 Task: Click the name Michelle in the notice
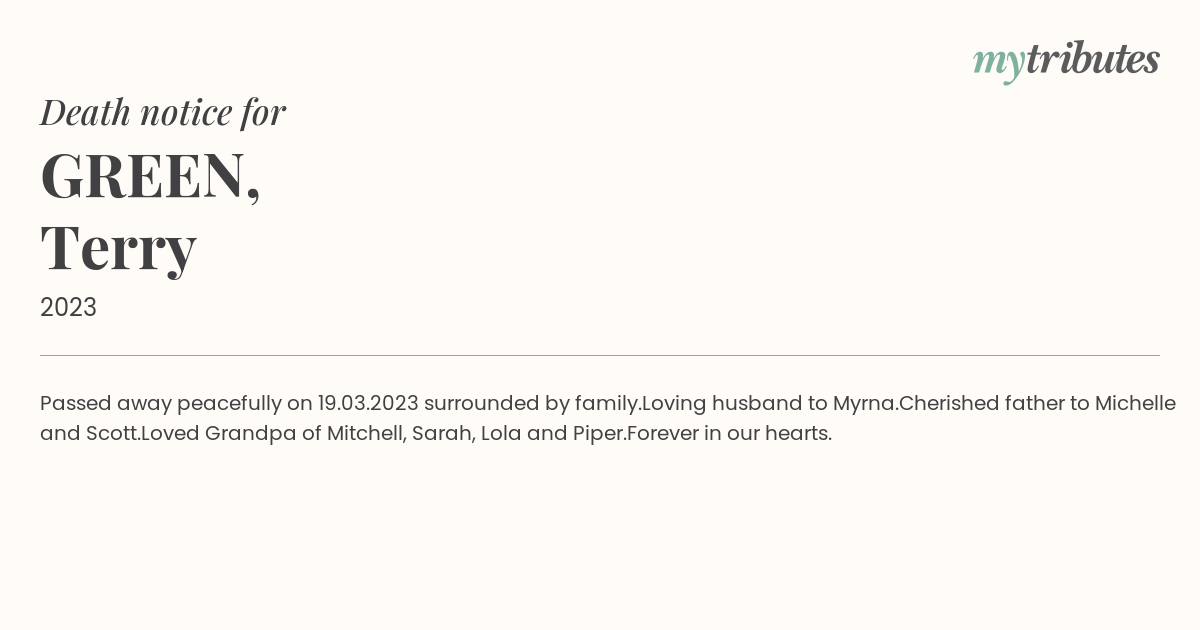[x=1135, y=403]
